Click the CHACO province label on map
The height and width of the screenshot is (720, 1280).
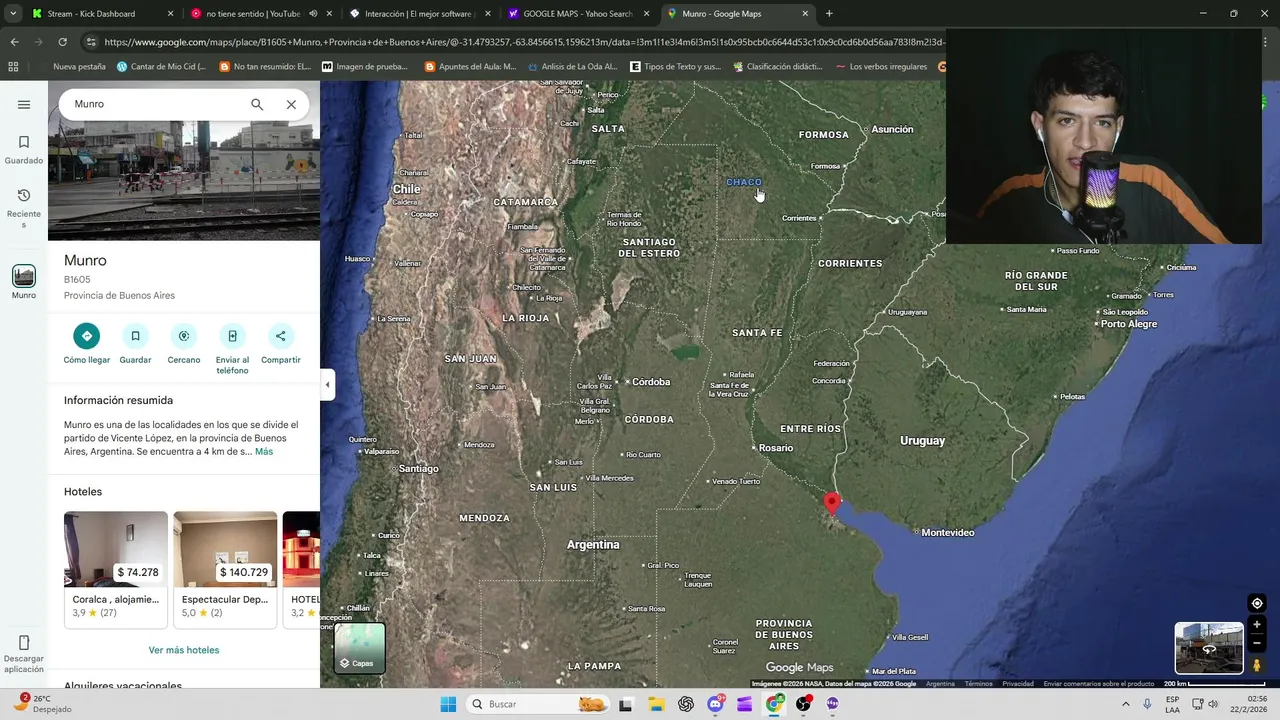[744, 182]
